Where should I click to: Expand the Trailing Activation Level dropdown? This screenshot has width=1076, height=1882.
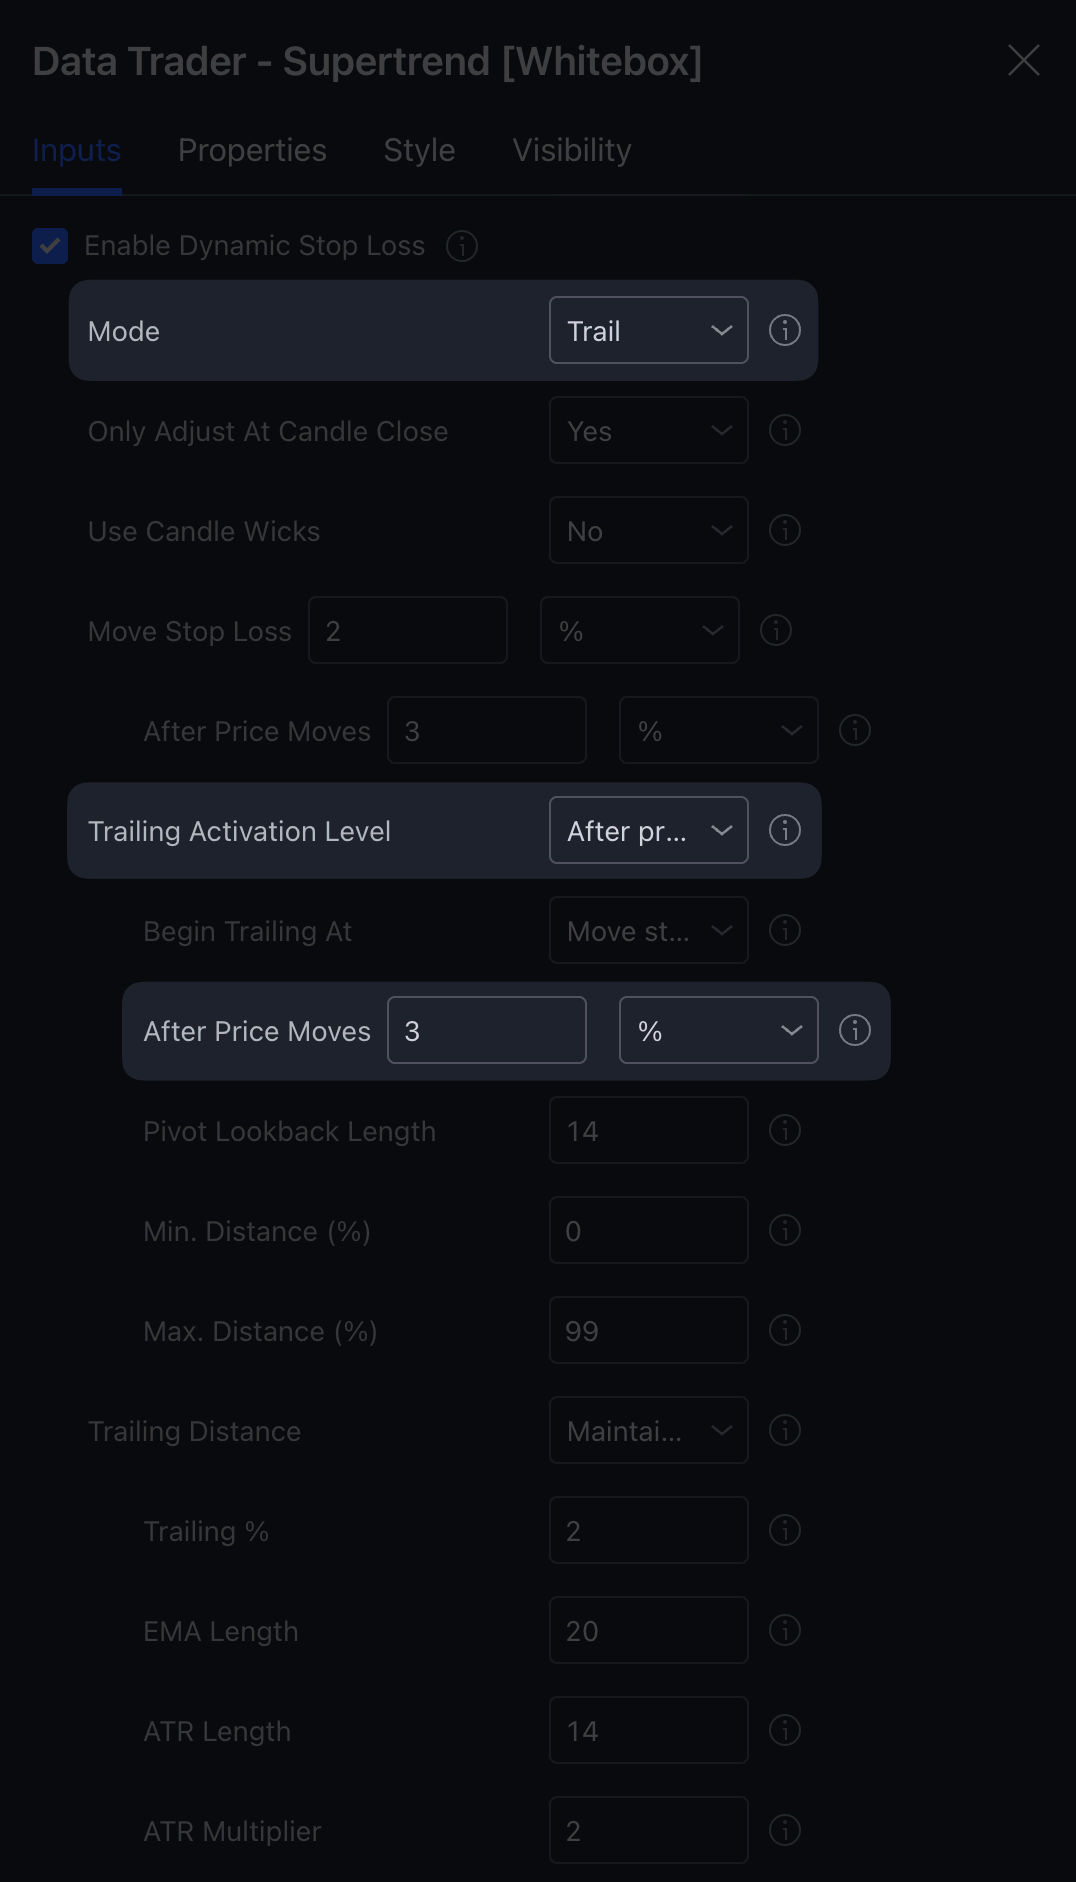coord(648,830)
